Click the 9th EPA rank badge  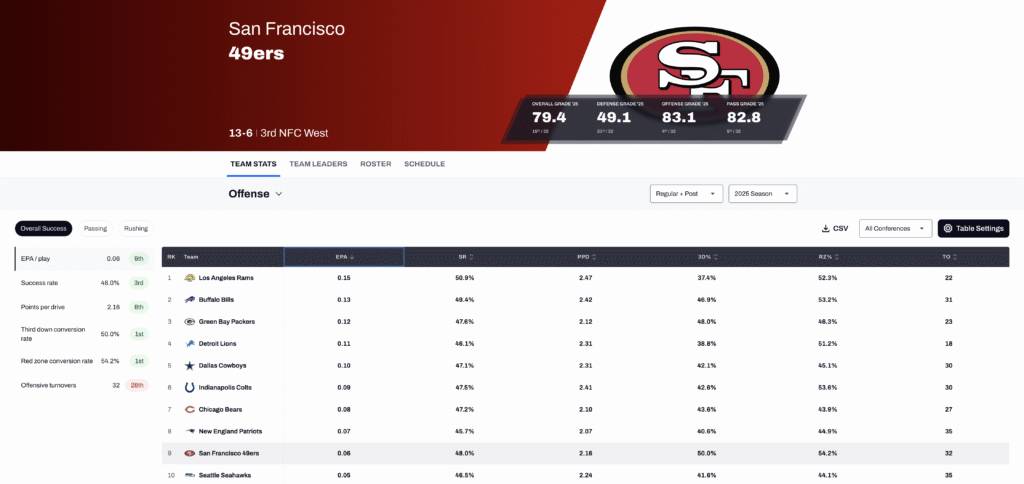click(138, 259)
